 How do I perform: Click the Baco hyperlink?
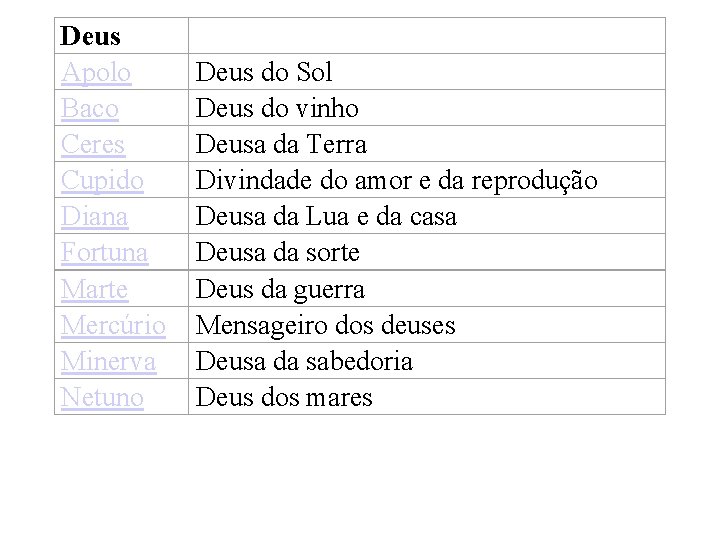pos(90,108)
